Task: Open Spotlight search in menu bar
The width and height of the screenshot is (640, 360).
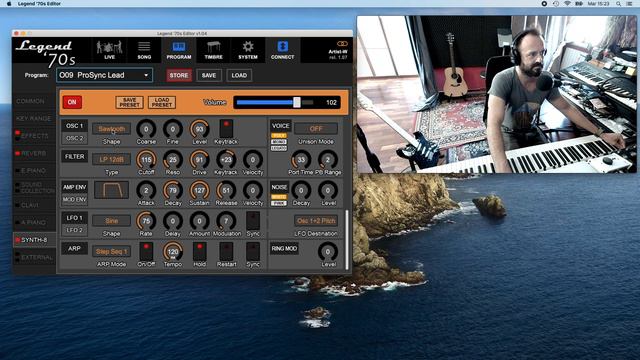Action: [x=619, y=4]
